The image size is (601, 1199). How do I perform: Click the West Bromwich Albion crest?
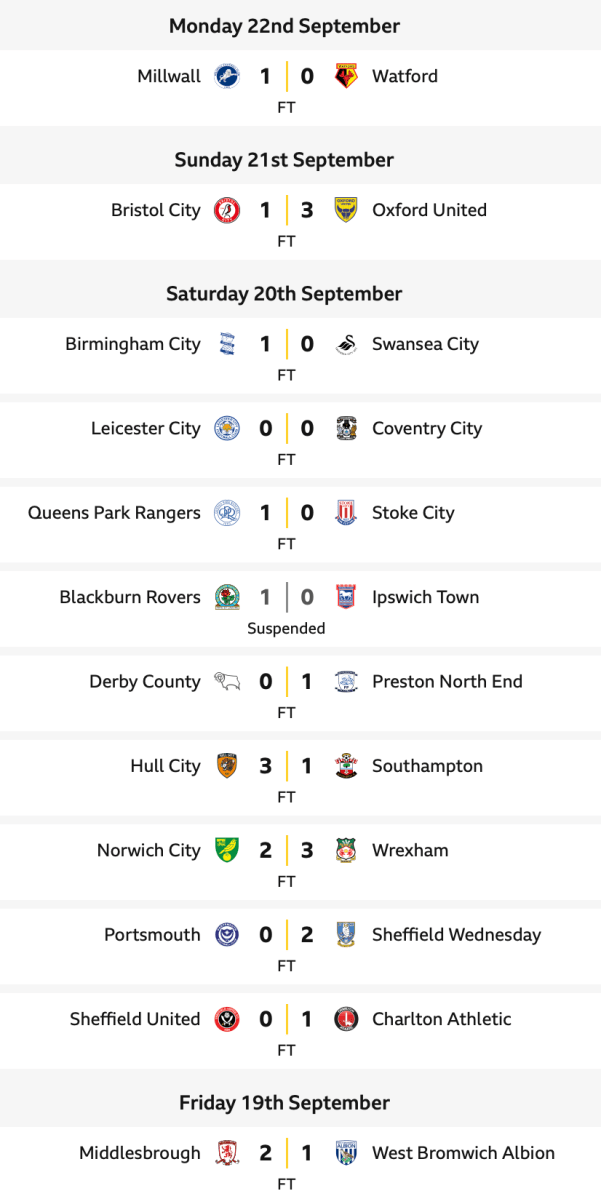pos(345,1154)
